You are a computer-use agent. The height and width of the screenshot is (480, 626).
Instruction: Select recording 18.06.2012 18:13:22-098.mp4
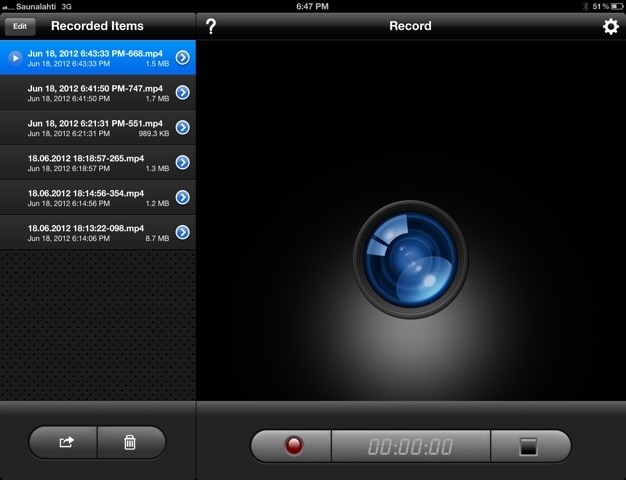pyautogui.click(x=98, y=232)
